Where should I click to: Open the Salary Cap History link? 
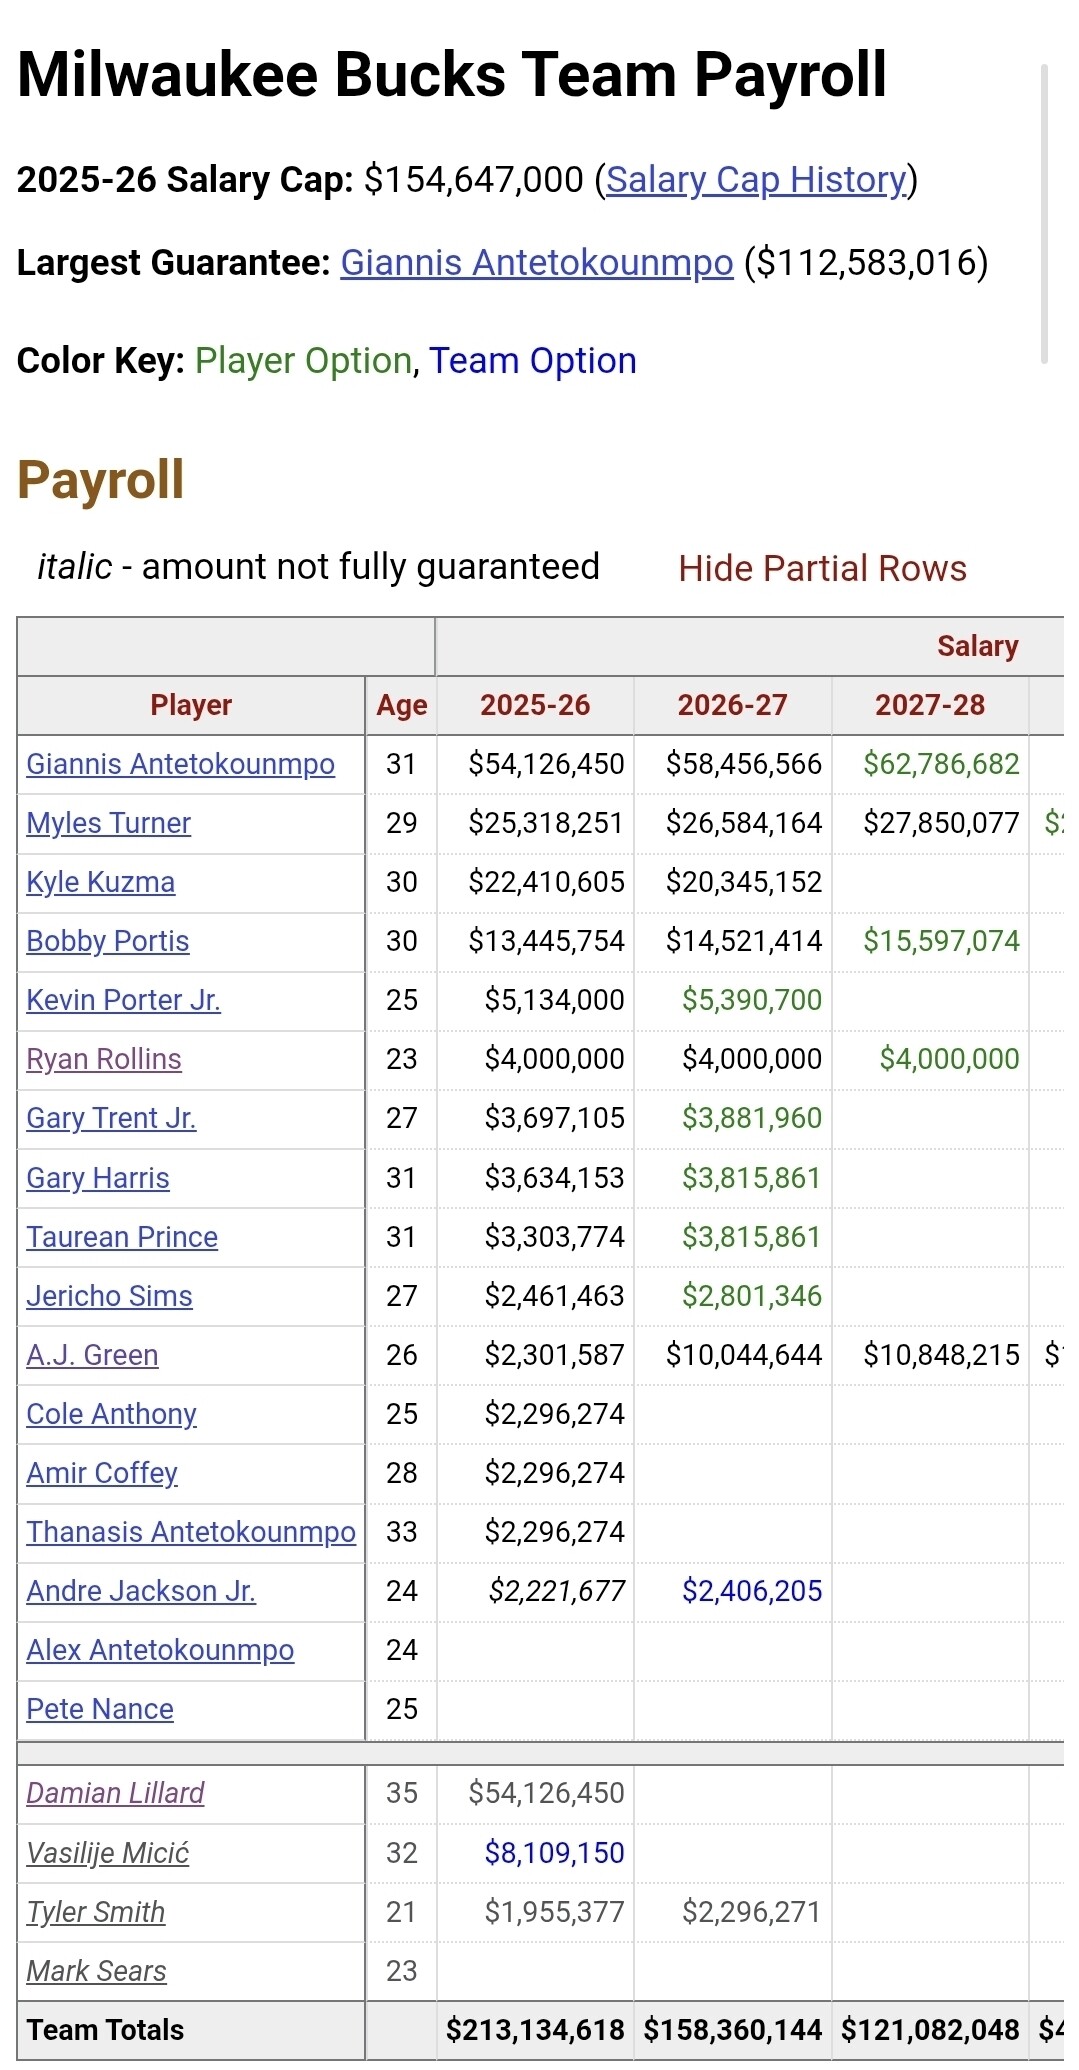[755, 180]
